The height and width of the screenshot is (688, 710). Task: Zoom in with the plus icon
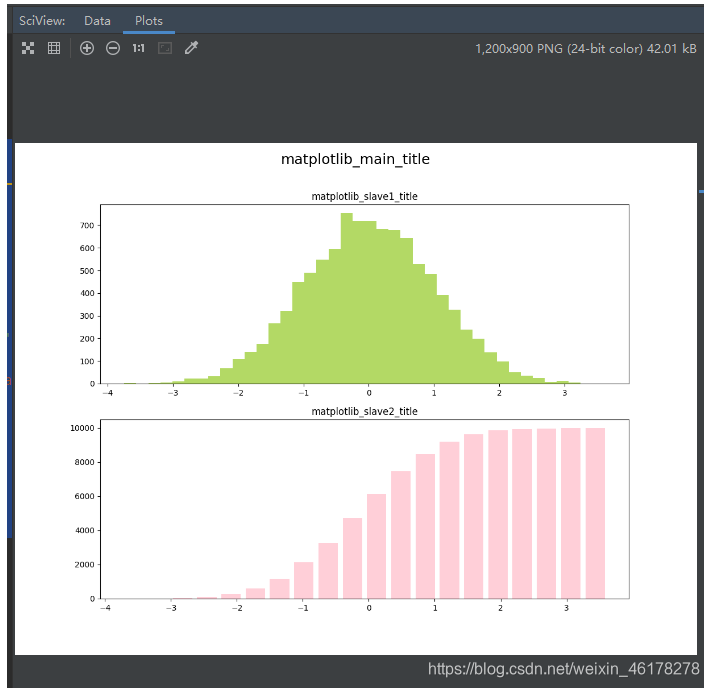click(87, 48)
